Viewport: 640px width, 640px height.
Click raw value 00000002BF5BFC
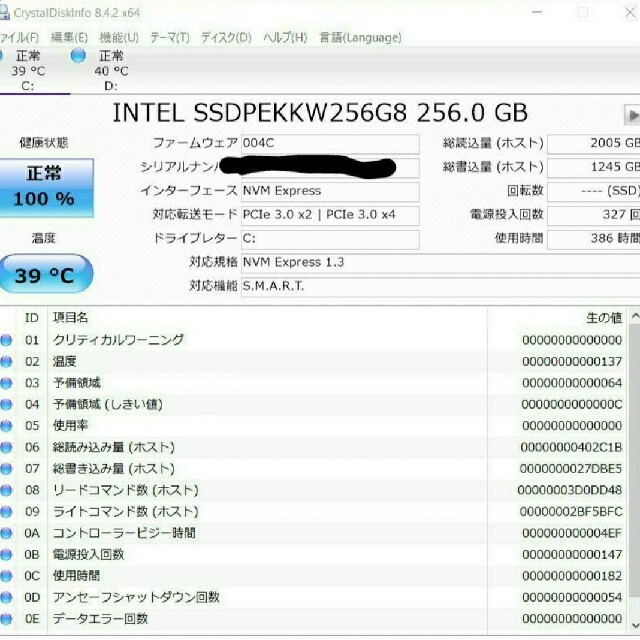point(571,512)
